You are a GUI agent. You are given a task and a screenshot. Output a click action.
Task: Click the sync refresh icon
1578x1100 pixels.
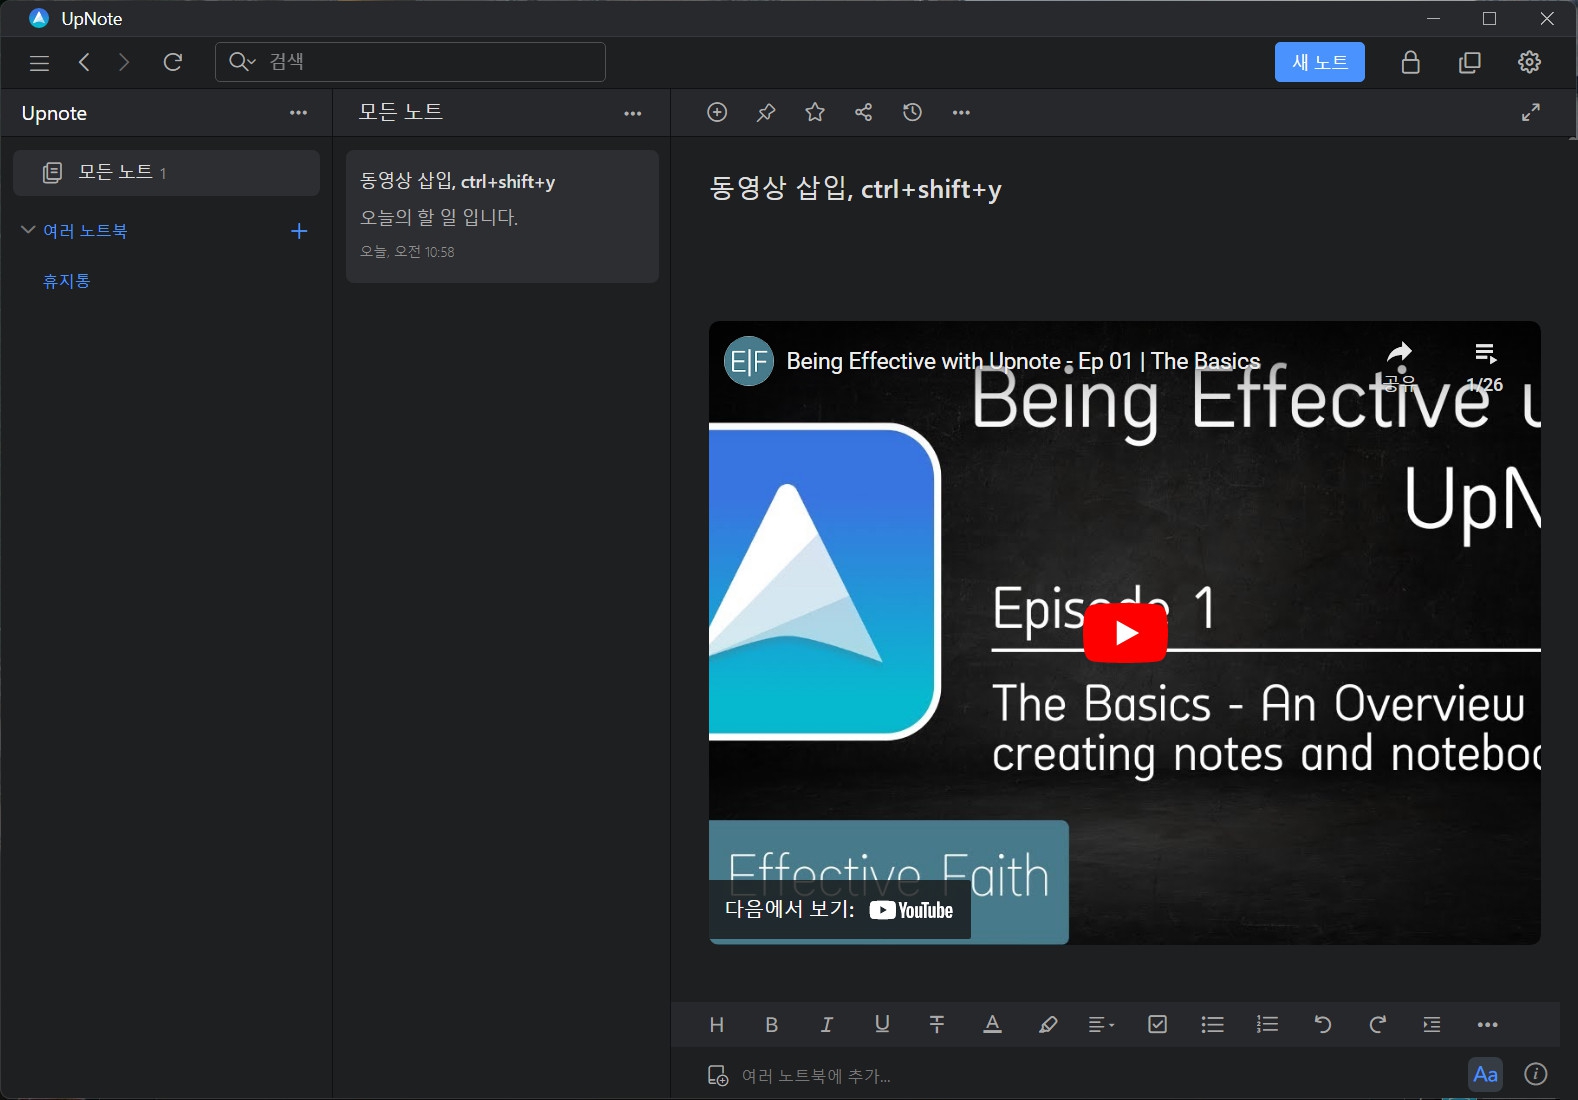(173, 62)
